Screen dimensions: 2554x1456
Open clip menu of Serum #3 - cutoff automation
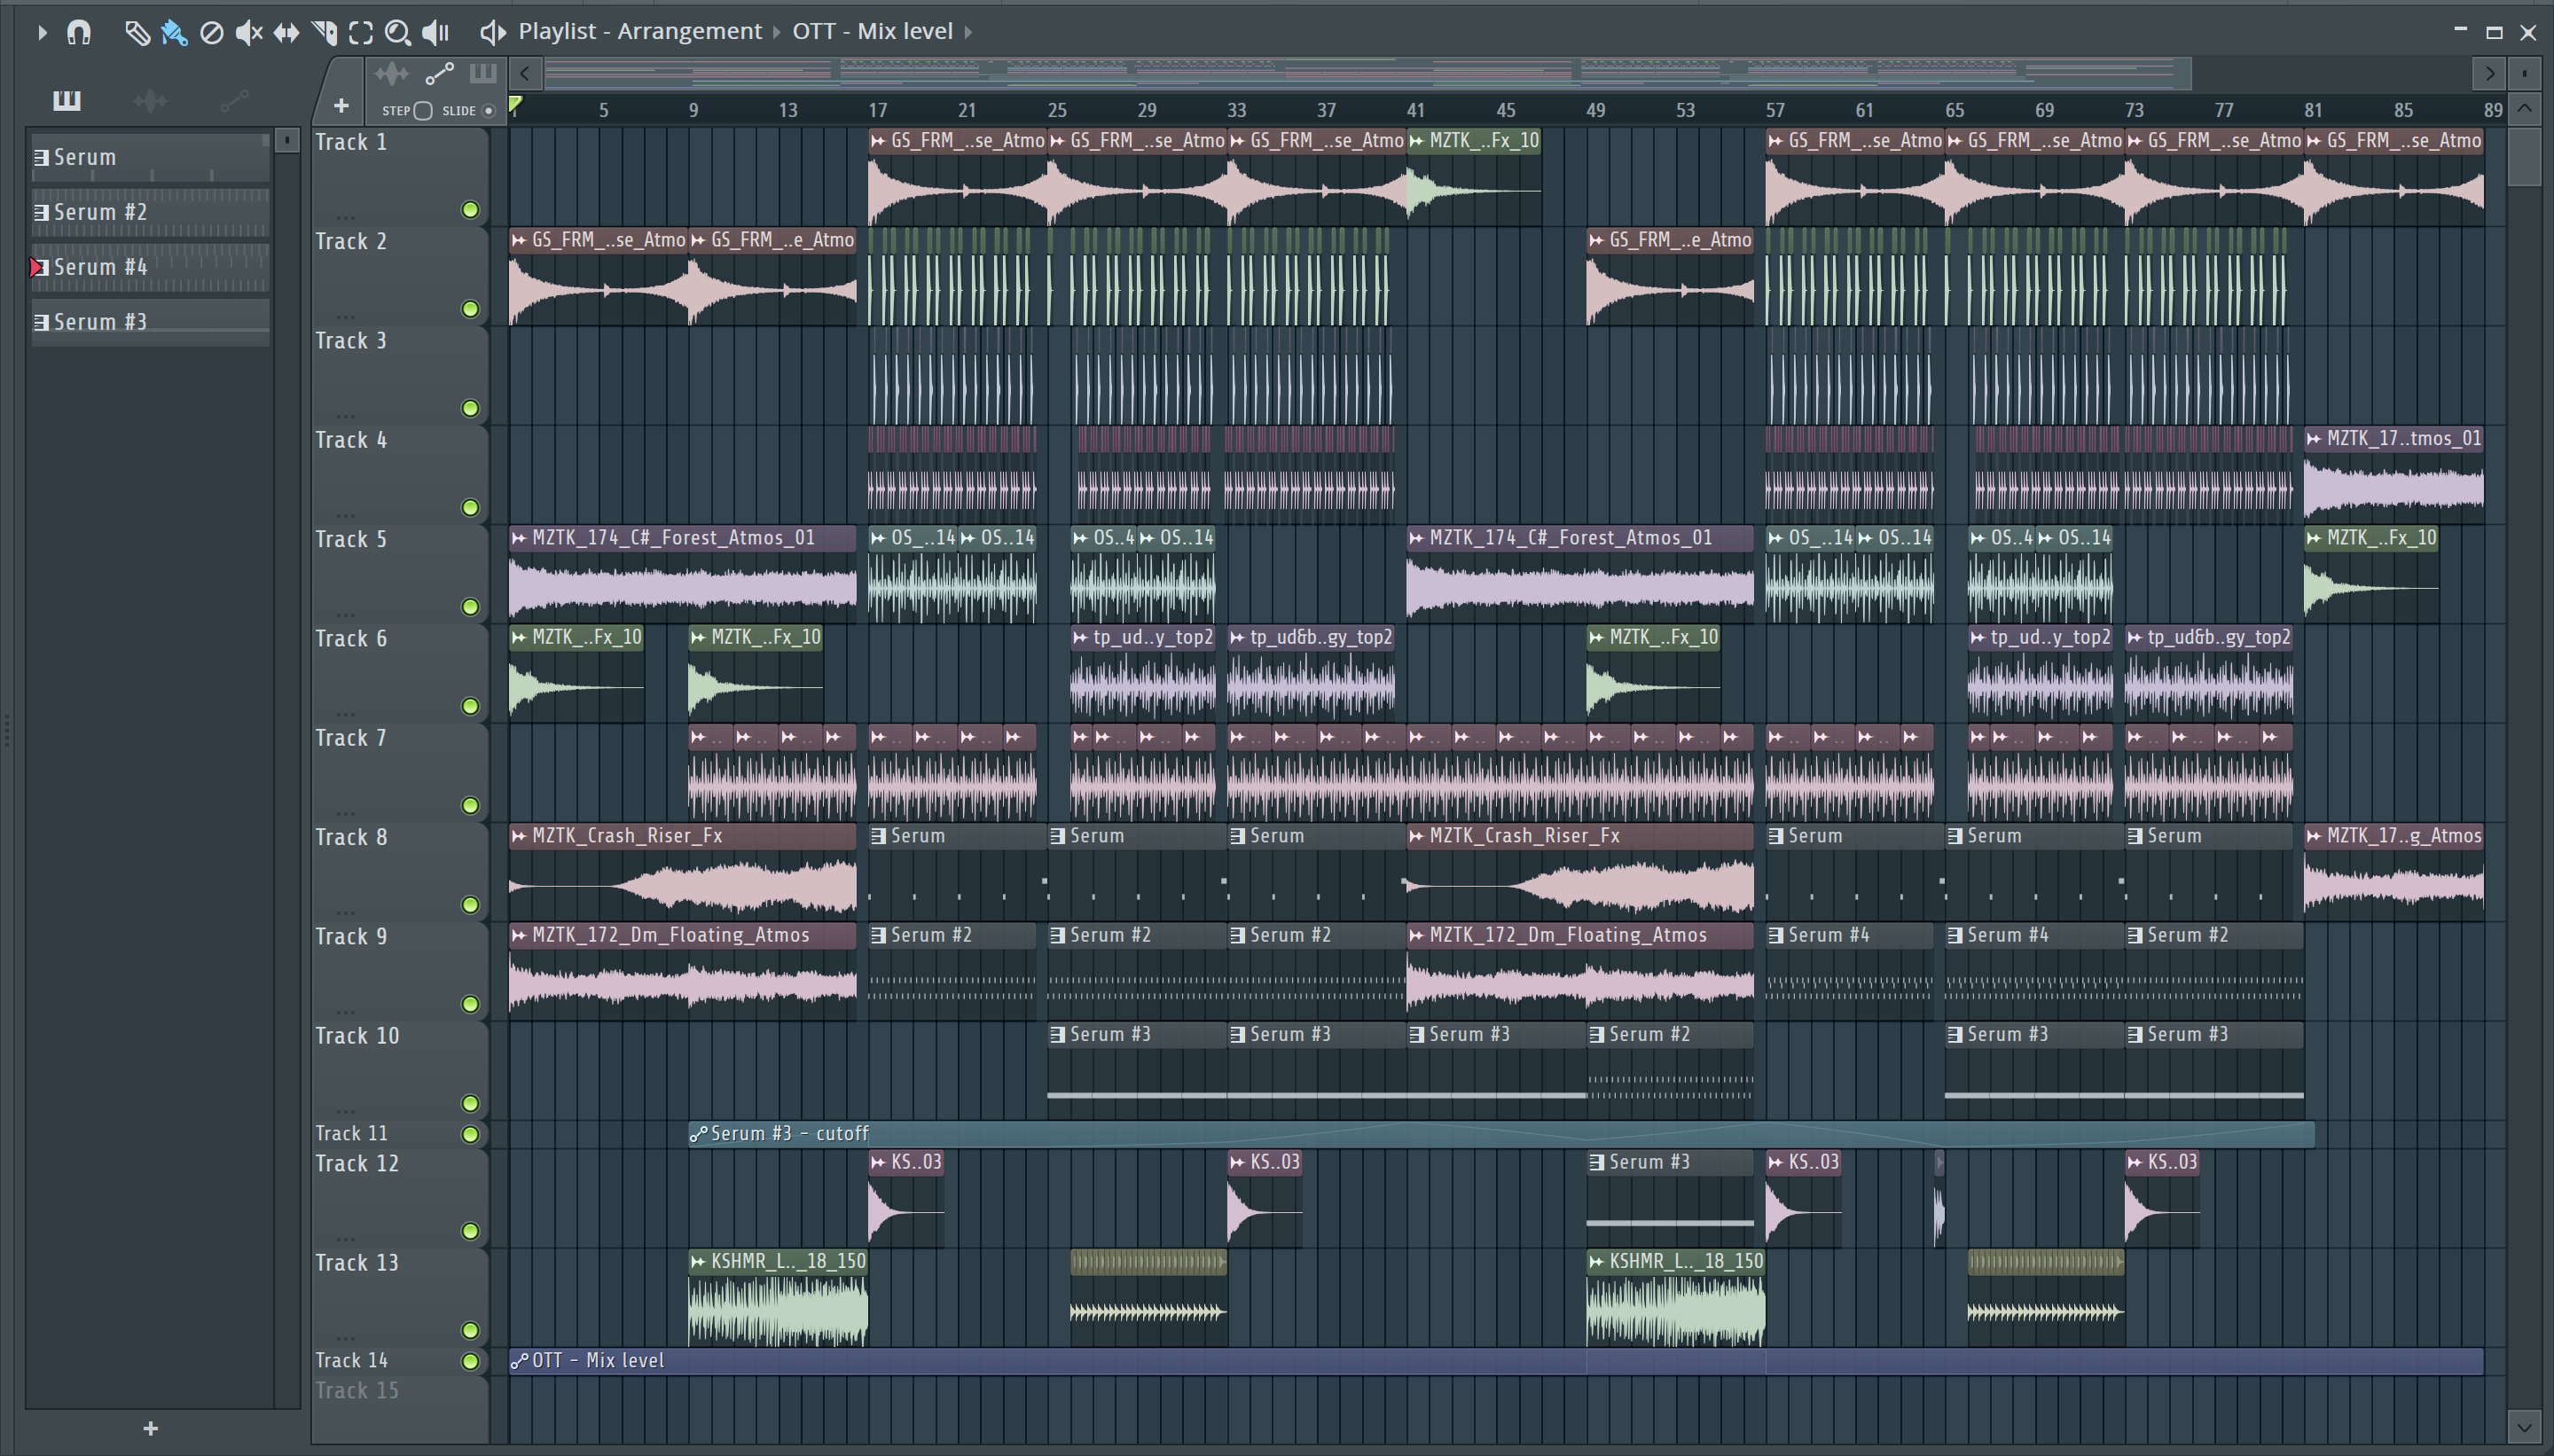698,1134
